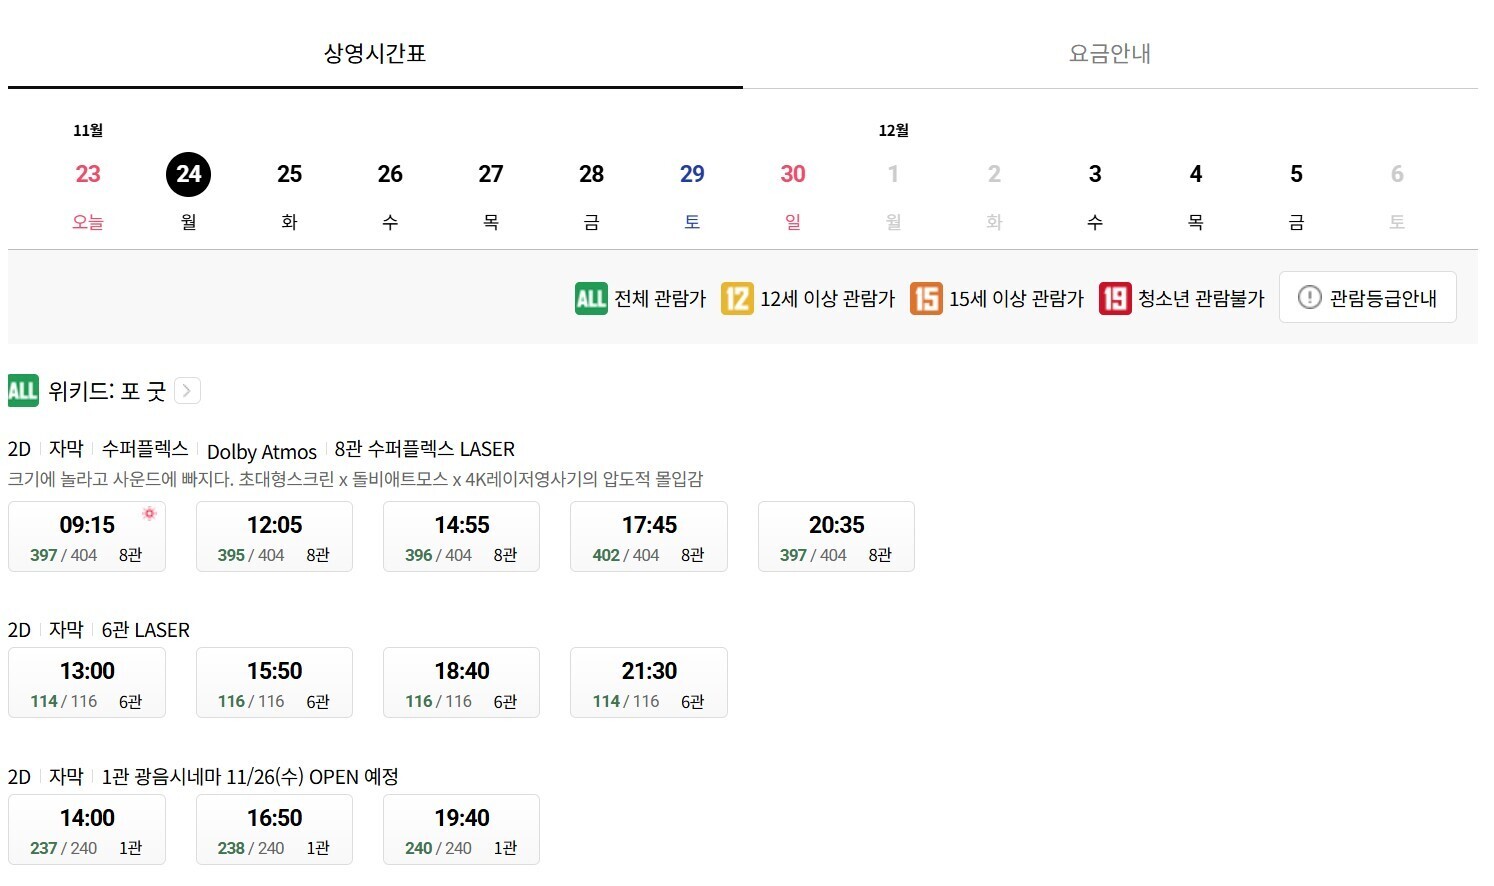Viewport: 1494px width, 886px height.
Task: Click the red 19 age rating icon
Action: 1115,298
